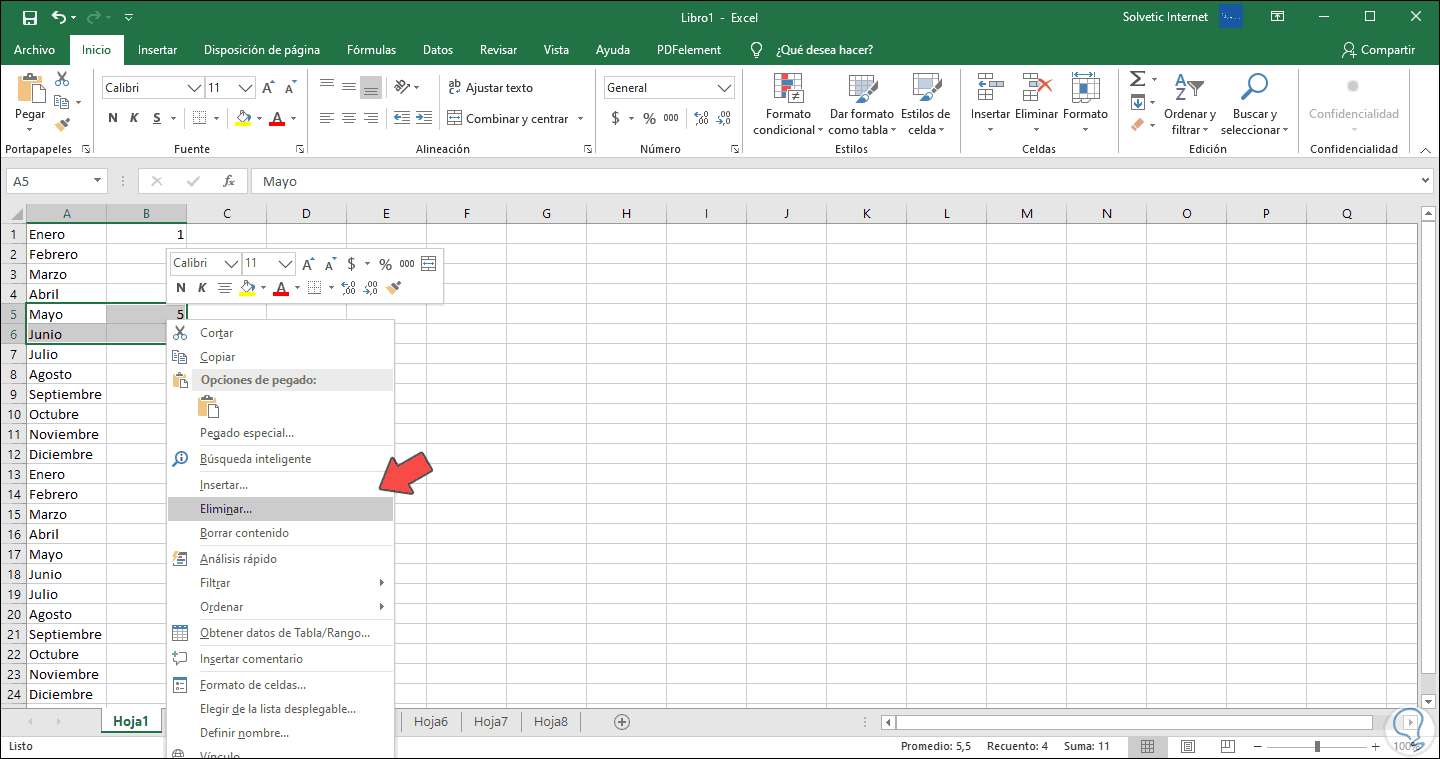Click Increase Font Size in ribbon

(x=268, y=88)
